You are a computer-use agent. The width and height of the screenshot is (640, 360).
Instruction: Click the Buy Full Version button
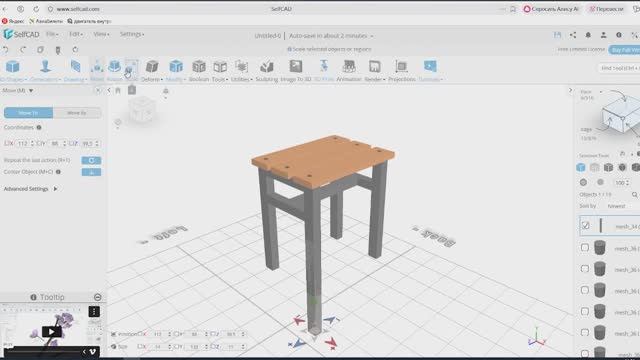[624, 49]
